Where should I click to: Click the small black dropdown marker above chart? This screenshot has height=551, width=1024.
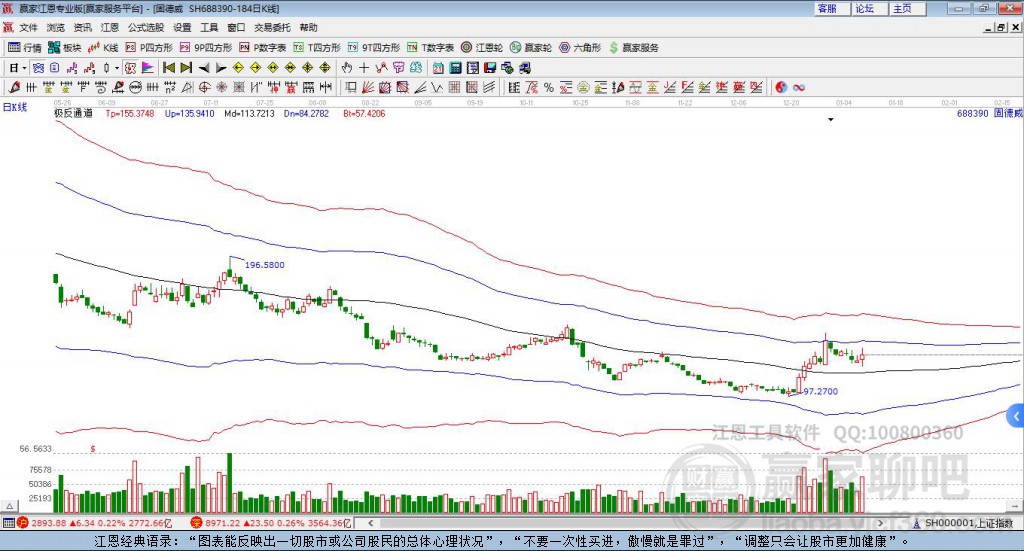[831, 120]
